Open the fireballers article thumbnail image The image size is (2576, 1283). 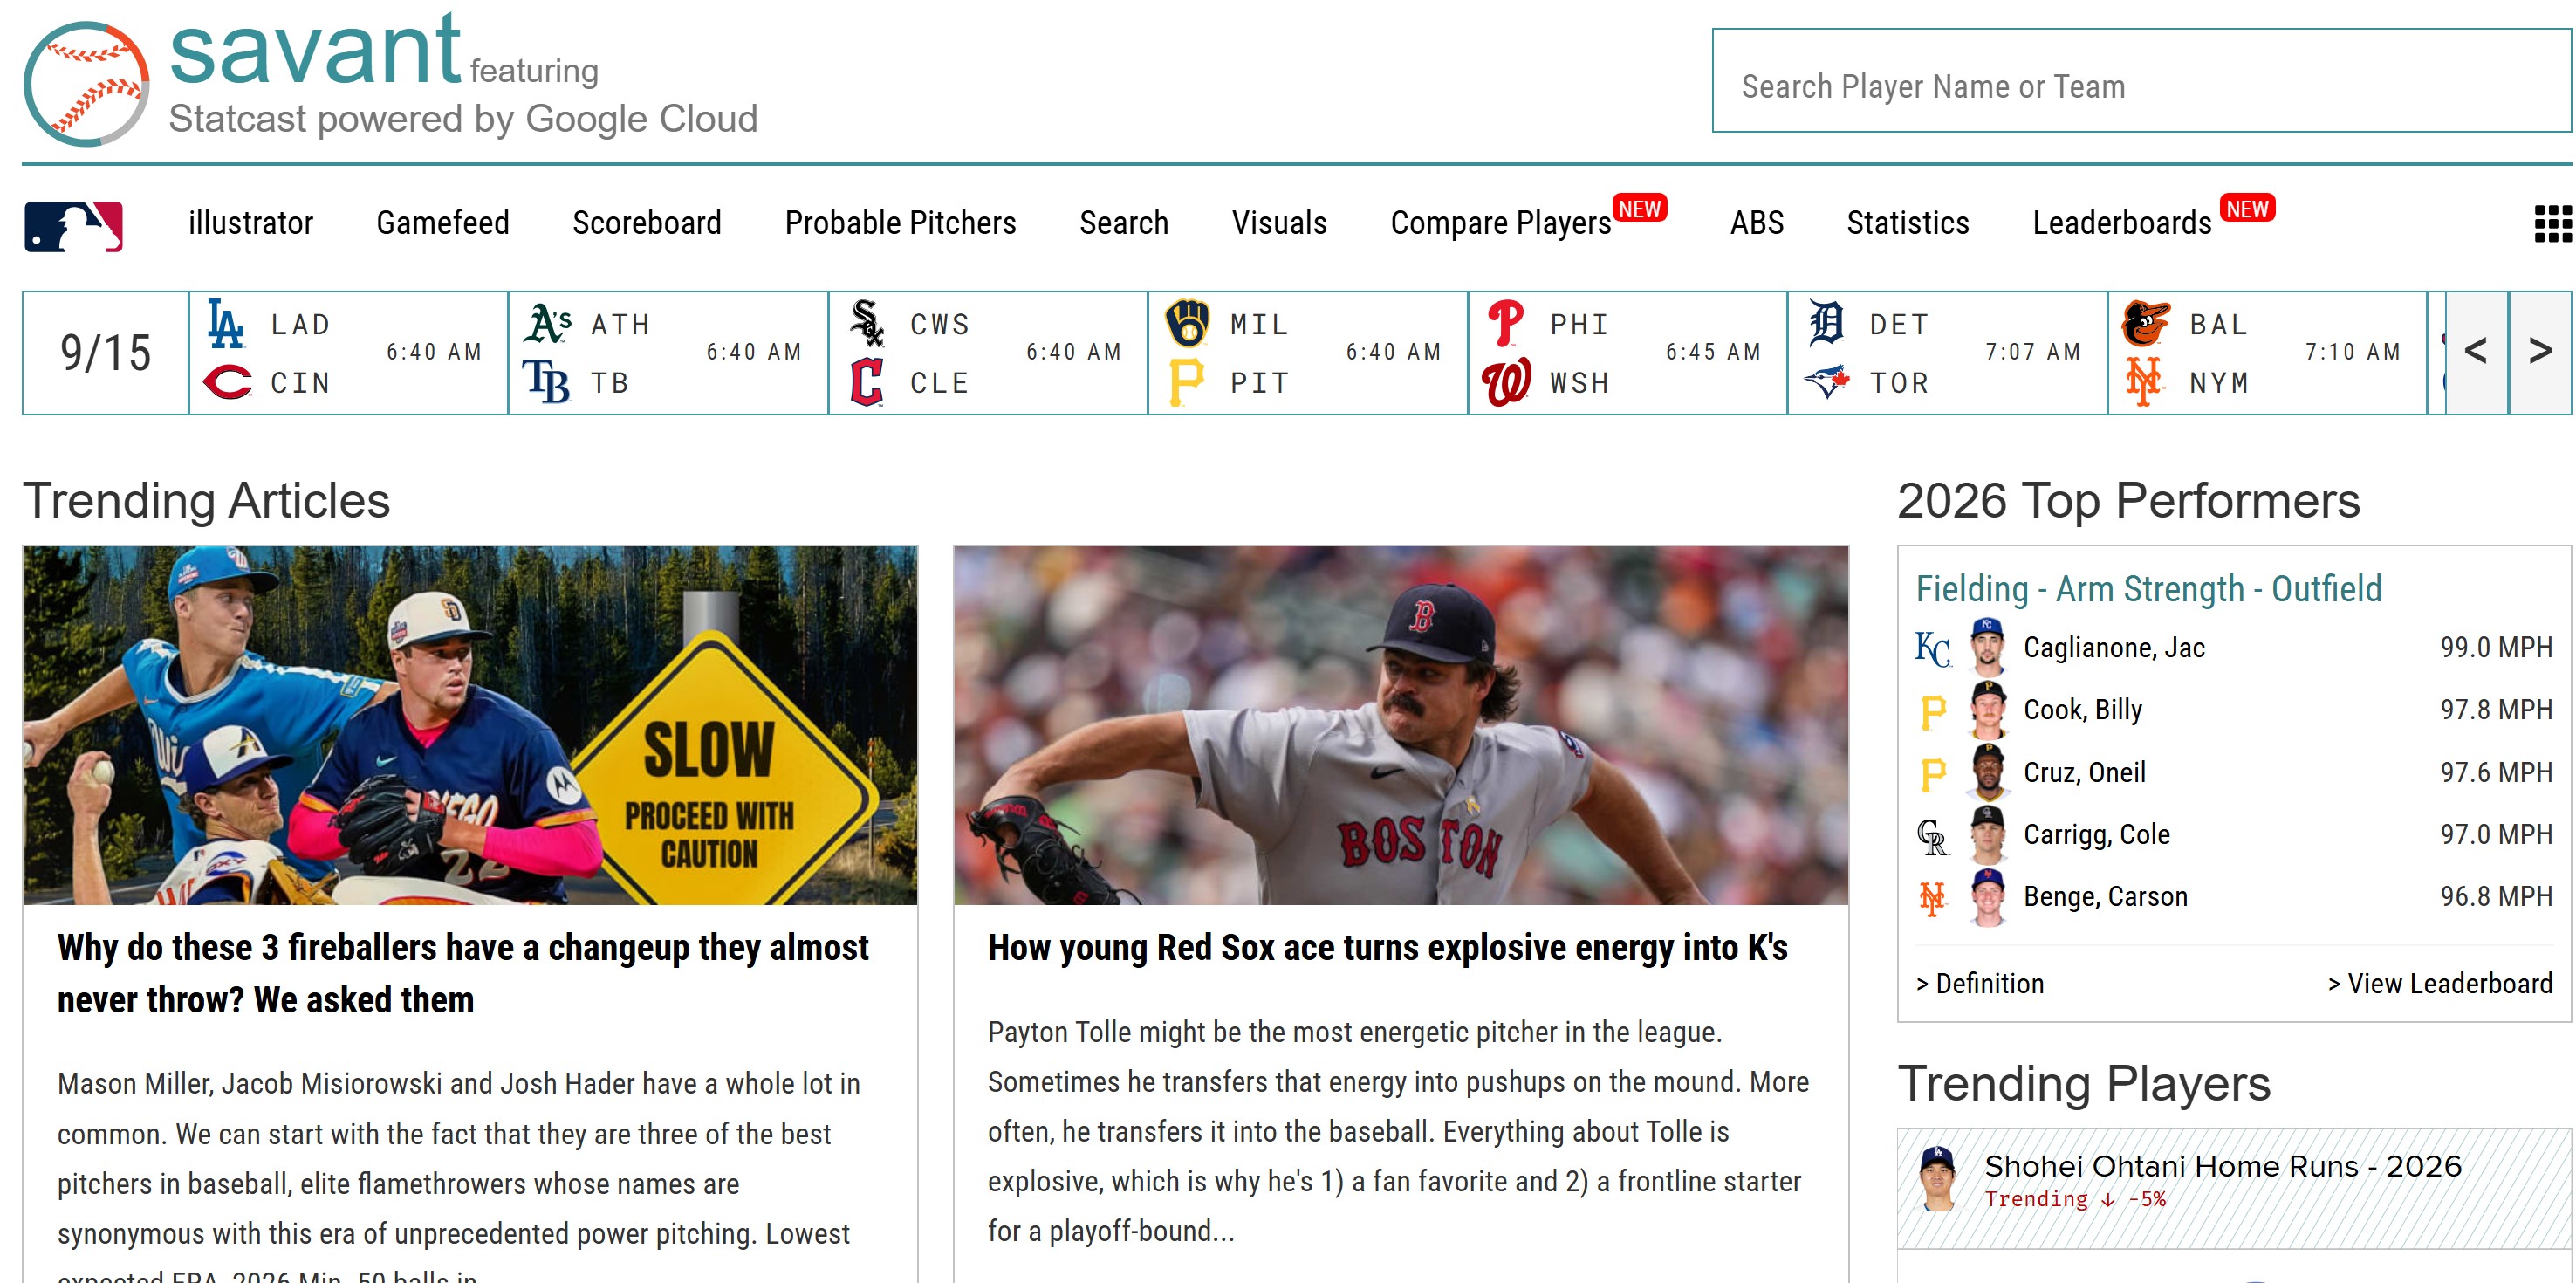click(x=470, y=725)
